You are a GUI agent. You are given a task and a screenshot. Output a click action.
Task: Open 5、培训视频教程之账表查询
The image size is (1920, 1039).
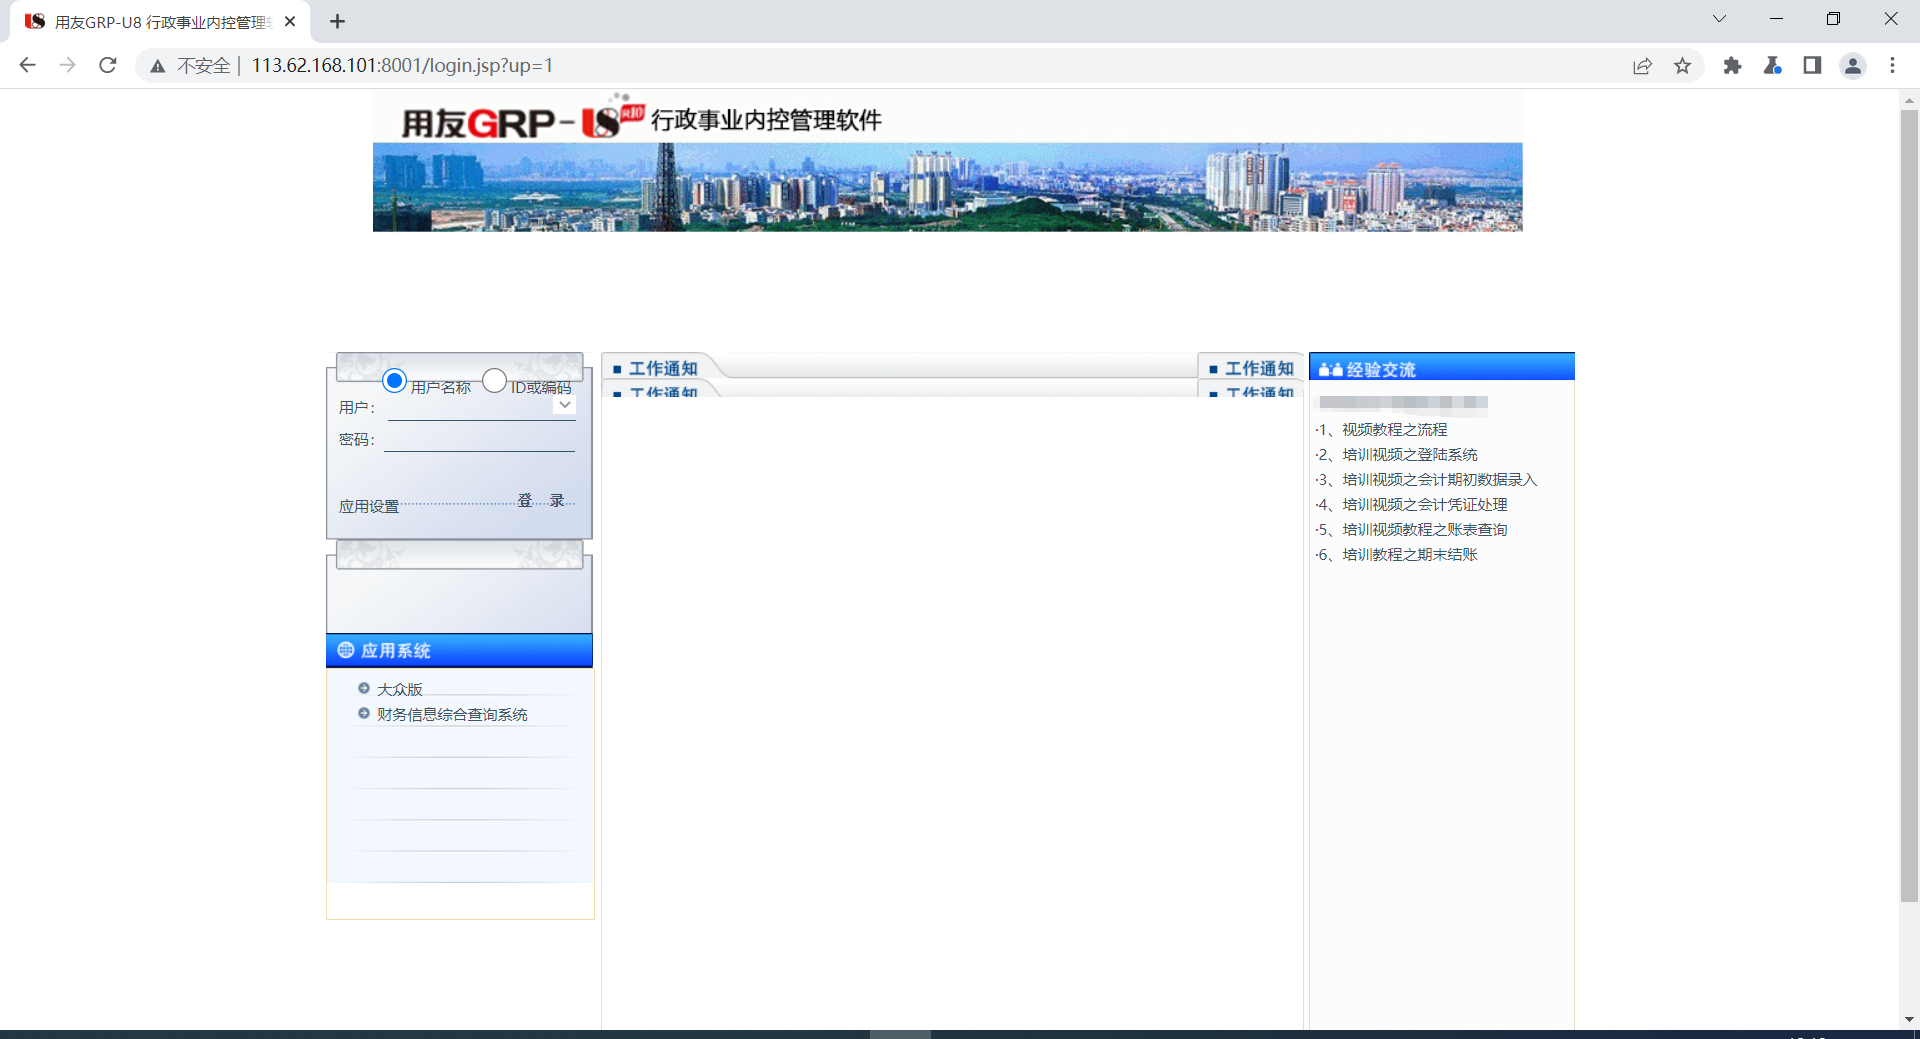(1414, 529)
